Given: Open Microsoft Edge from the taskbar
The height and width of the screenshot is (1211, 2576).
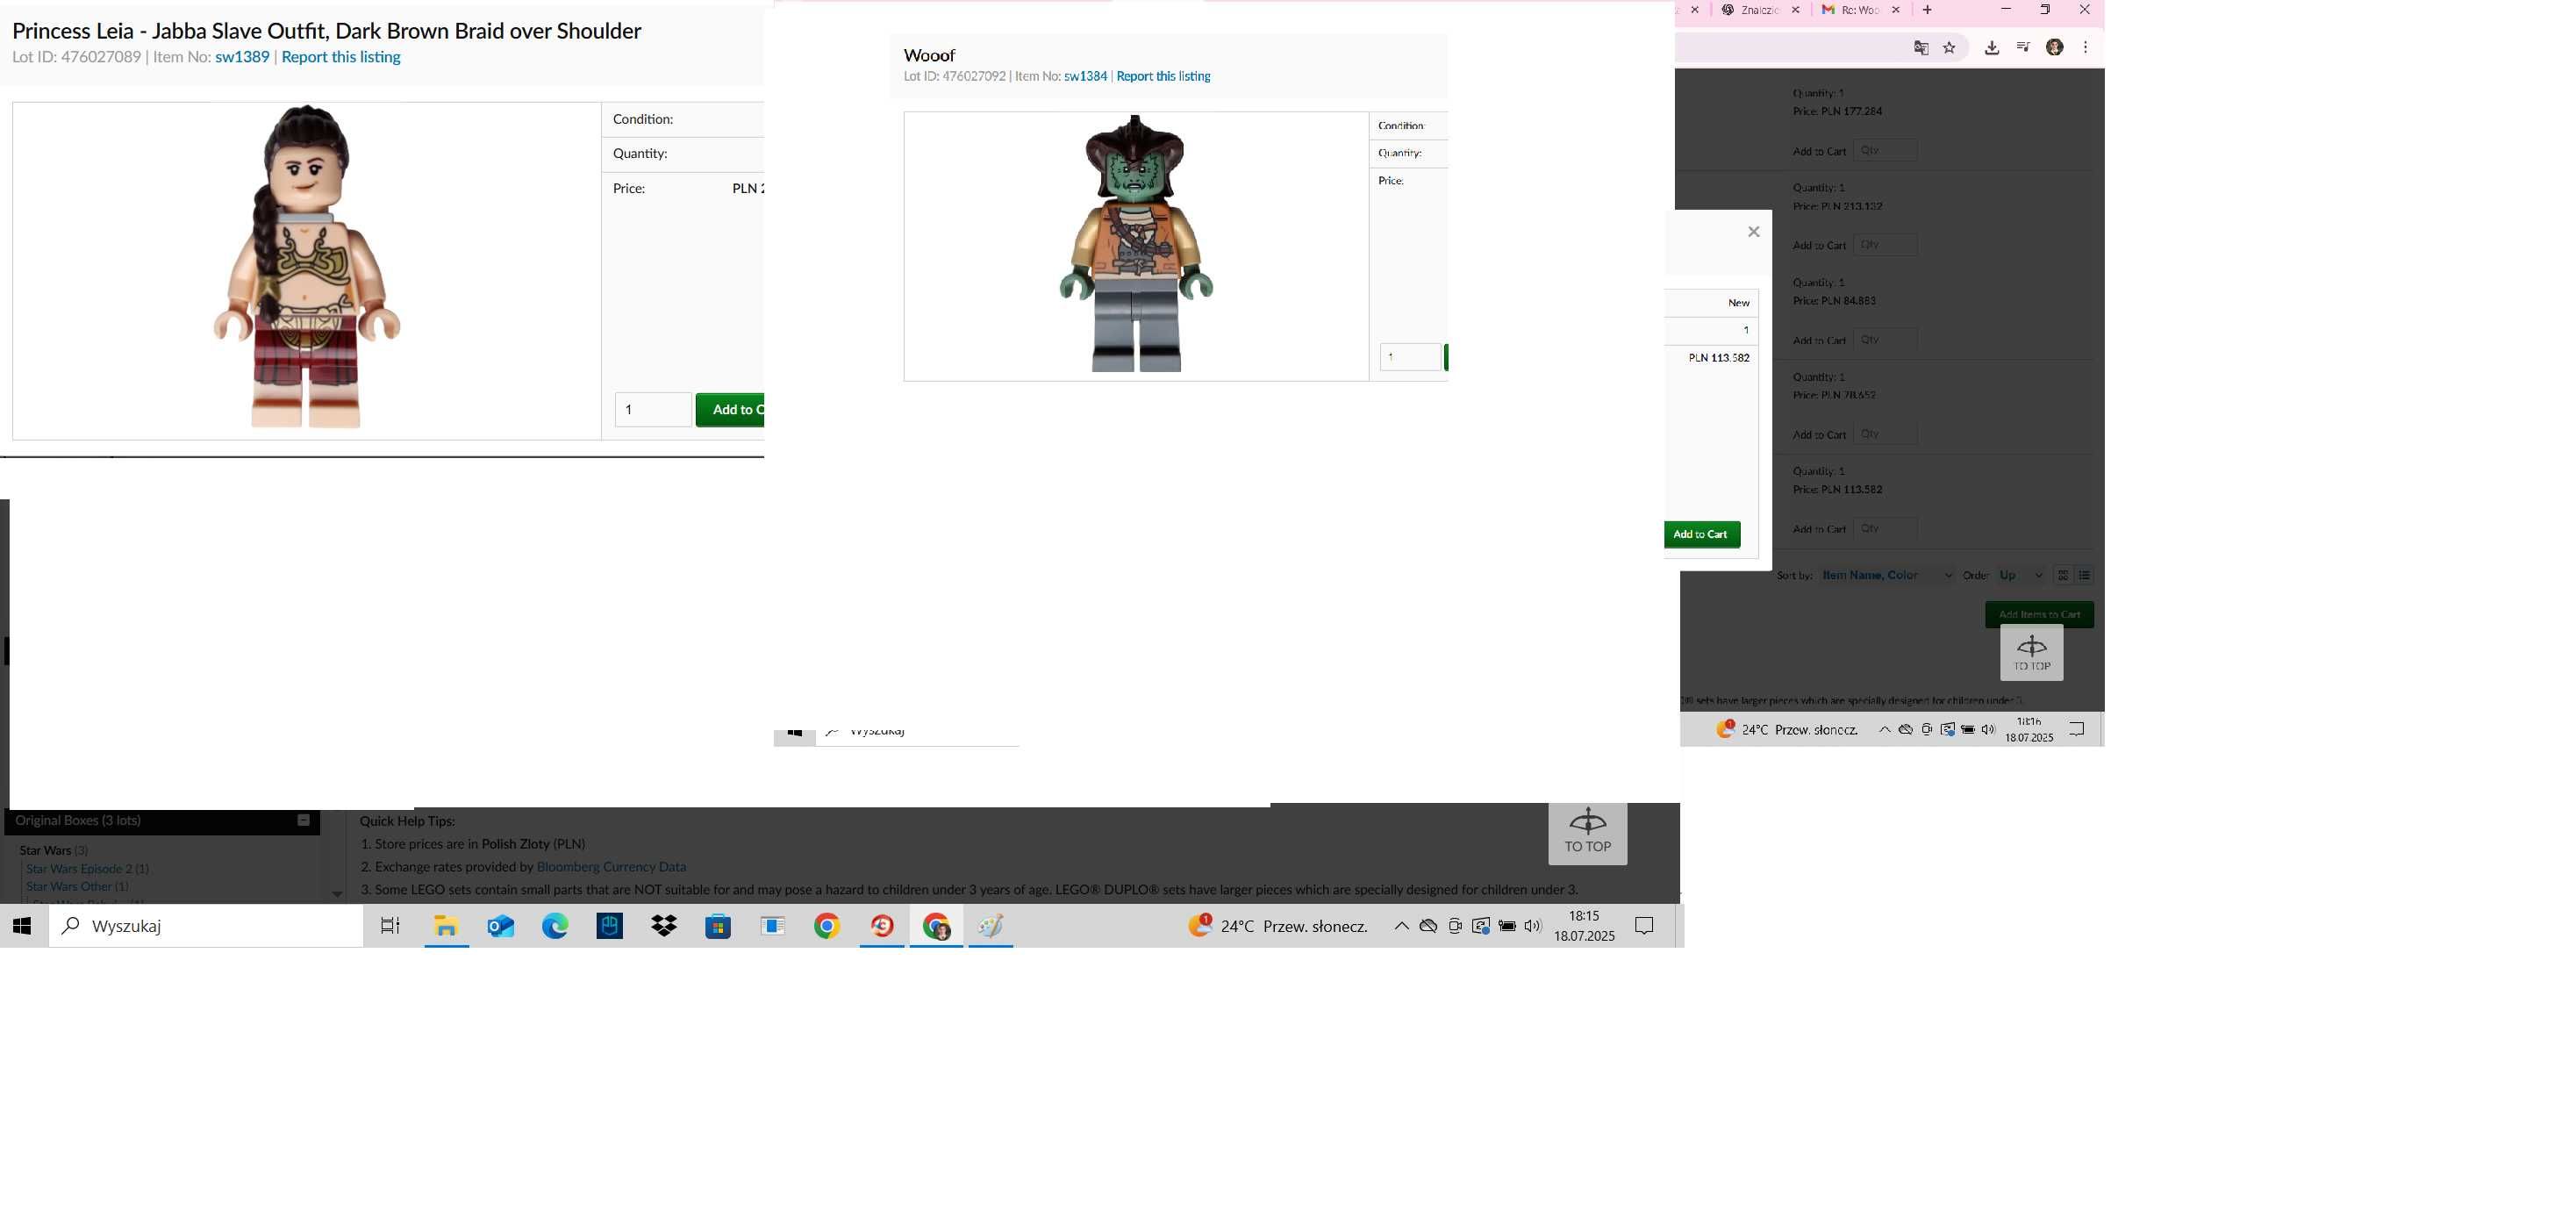Looking at the screenshot, I should (555, 926).
